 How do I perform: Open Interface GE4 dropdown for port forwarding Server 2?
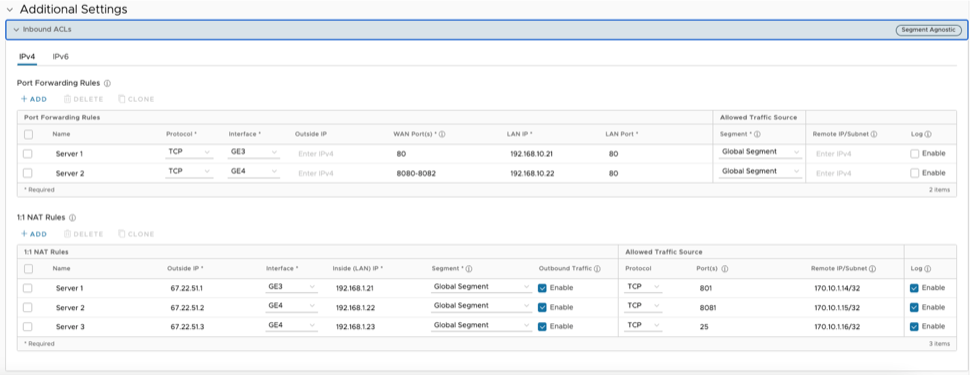254,172
